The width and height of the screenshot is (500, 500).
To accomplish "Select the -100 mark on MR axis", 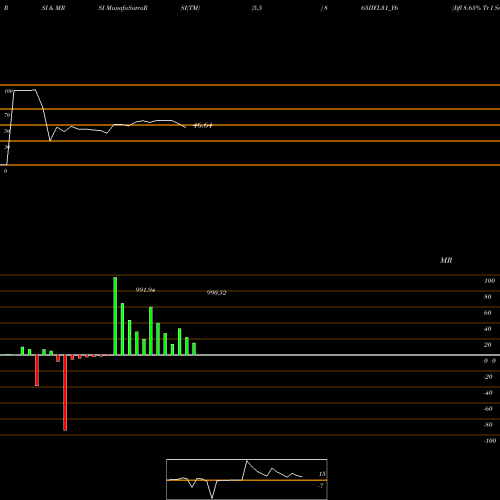I will click(490, 441).
